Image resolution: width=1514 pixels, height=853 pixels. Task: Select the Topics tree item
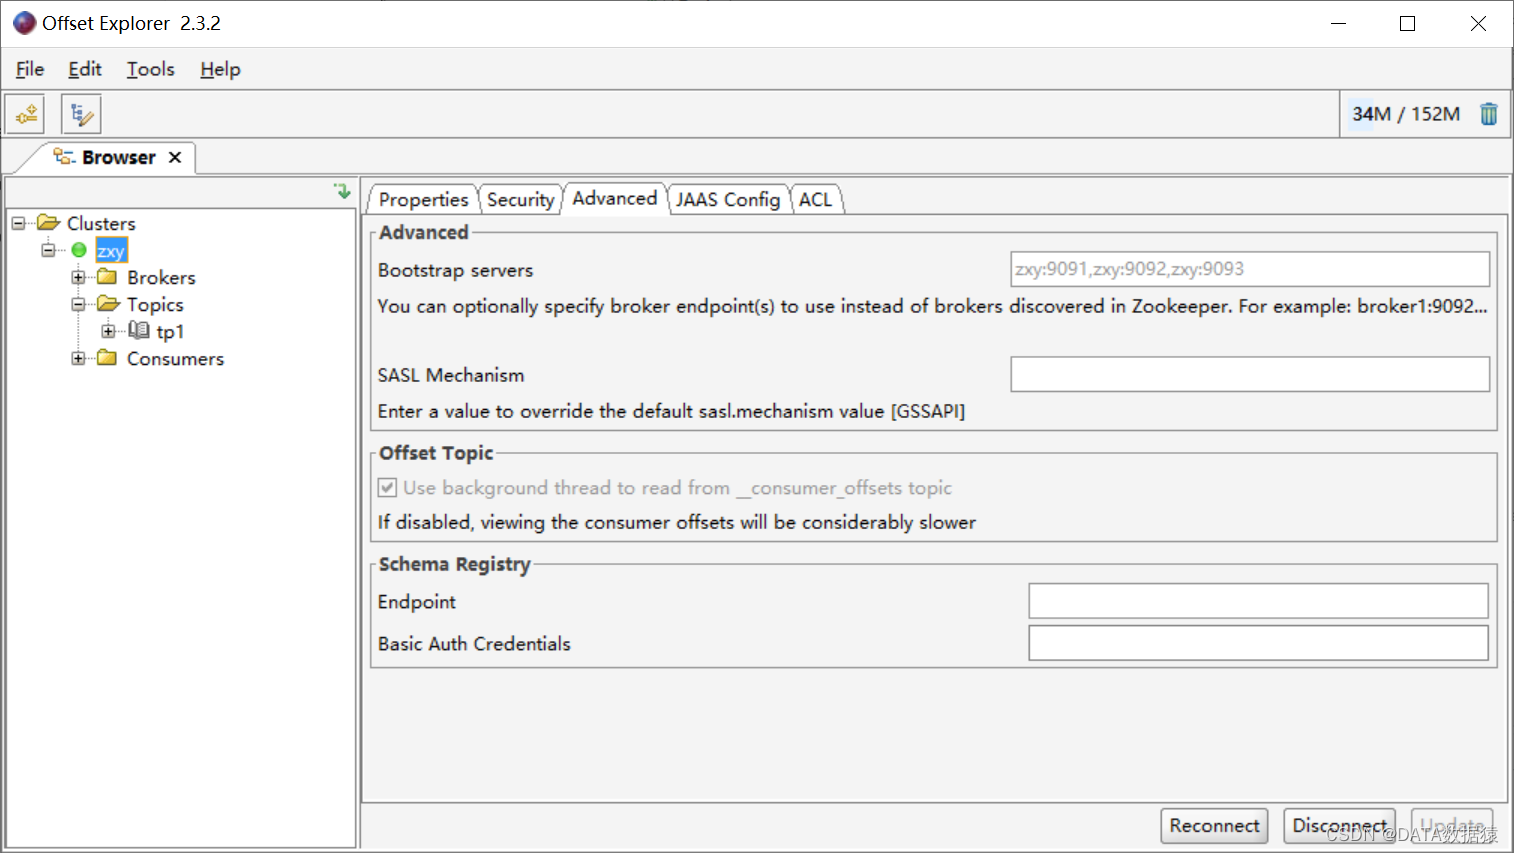[x=155, y=304]
